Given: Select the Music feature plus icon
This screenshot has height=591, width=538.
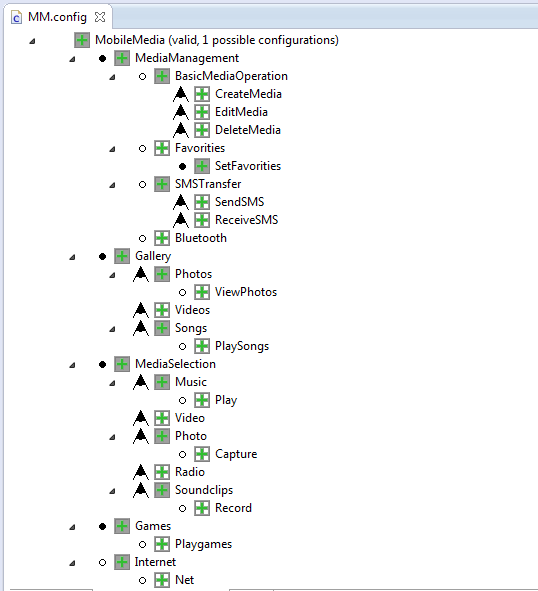Looking at the screenshot, I should coord(162,382).
